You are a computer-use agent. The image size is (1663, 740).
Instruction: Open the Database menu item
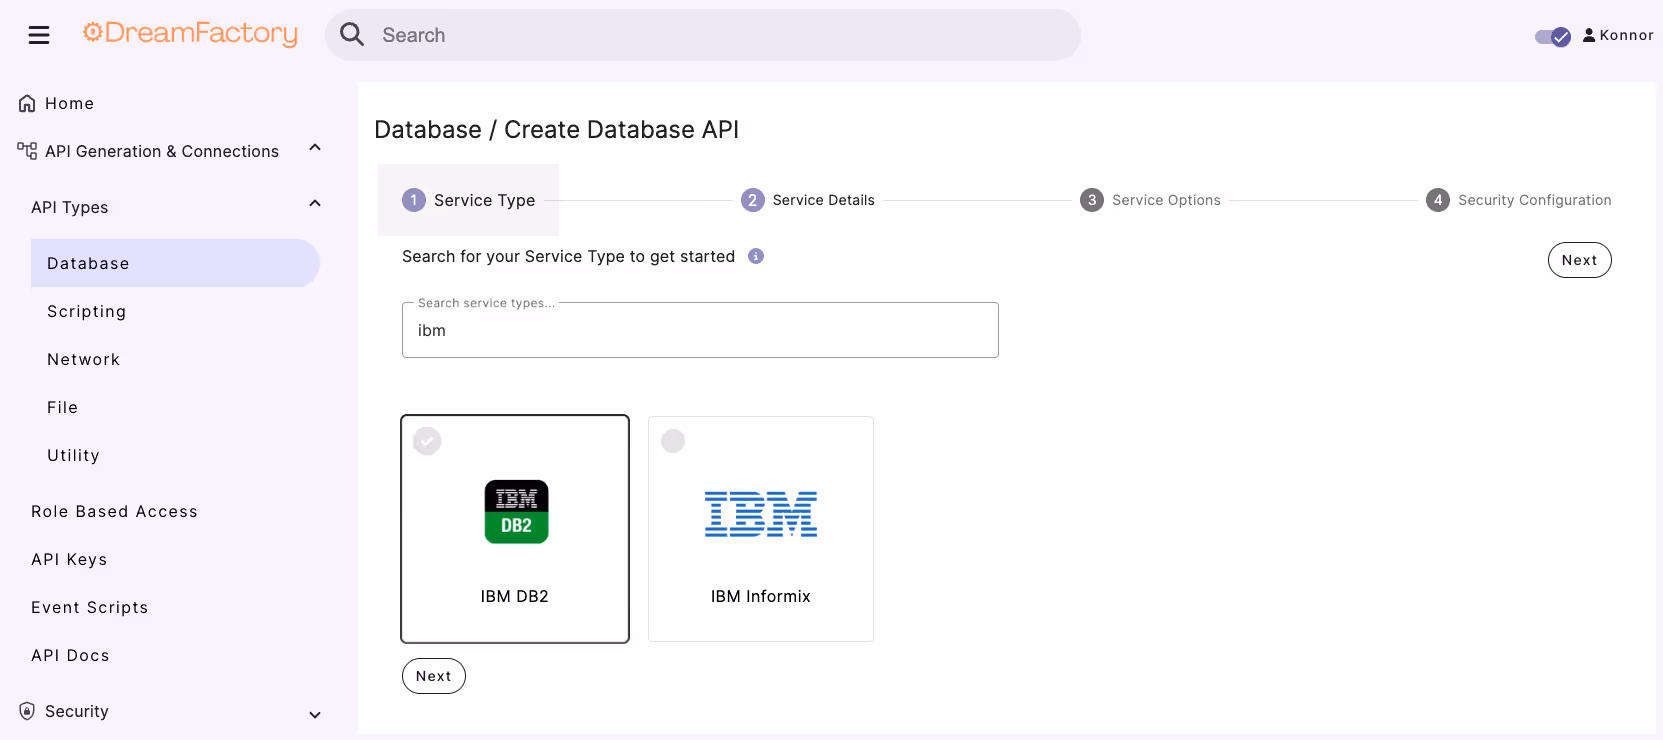[175, 263]
